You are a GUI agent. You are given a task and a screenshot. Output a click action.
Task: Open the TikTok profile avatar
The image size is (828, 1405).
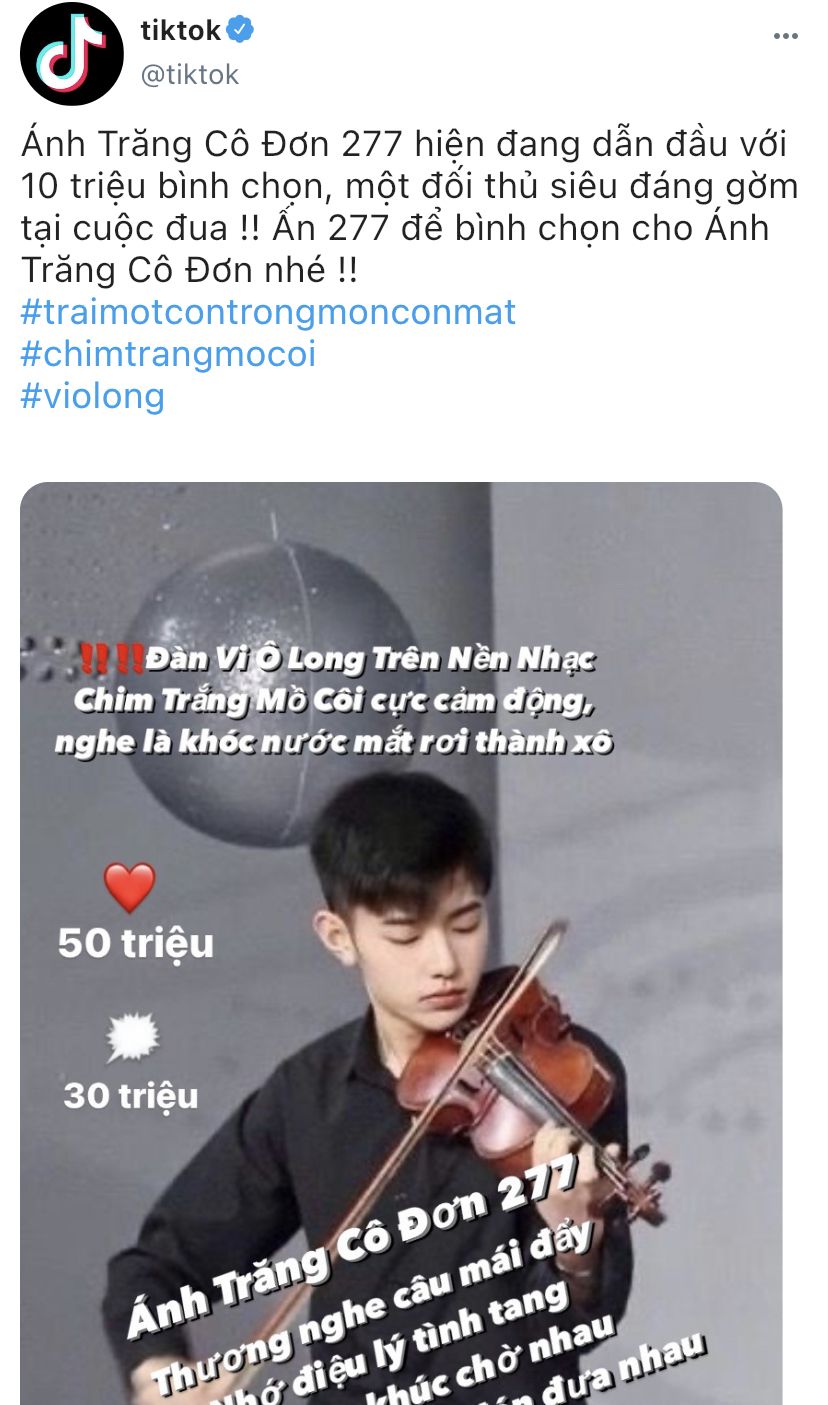(72, 54)
